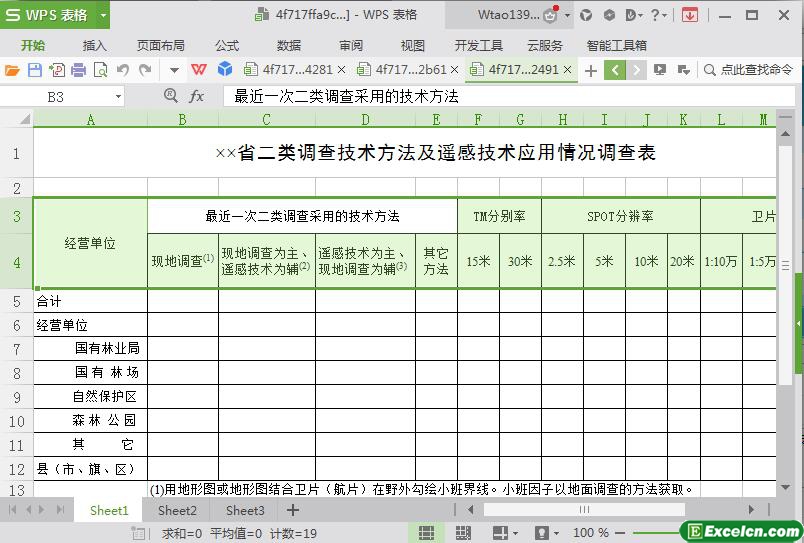
Task: Jump to last sheet with navigation arrow
Action: click(61, 510)
